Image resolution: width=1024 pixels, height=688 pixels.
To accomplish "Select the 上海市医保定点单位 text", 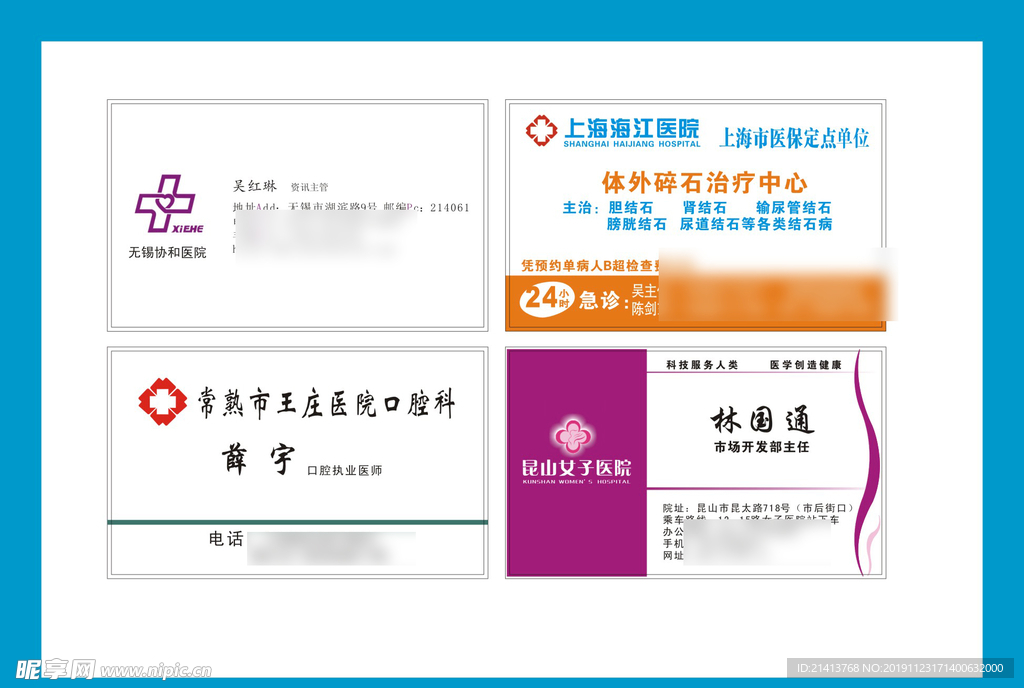I will tap(794, 138).
